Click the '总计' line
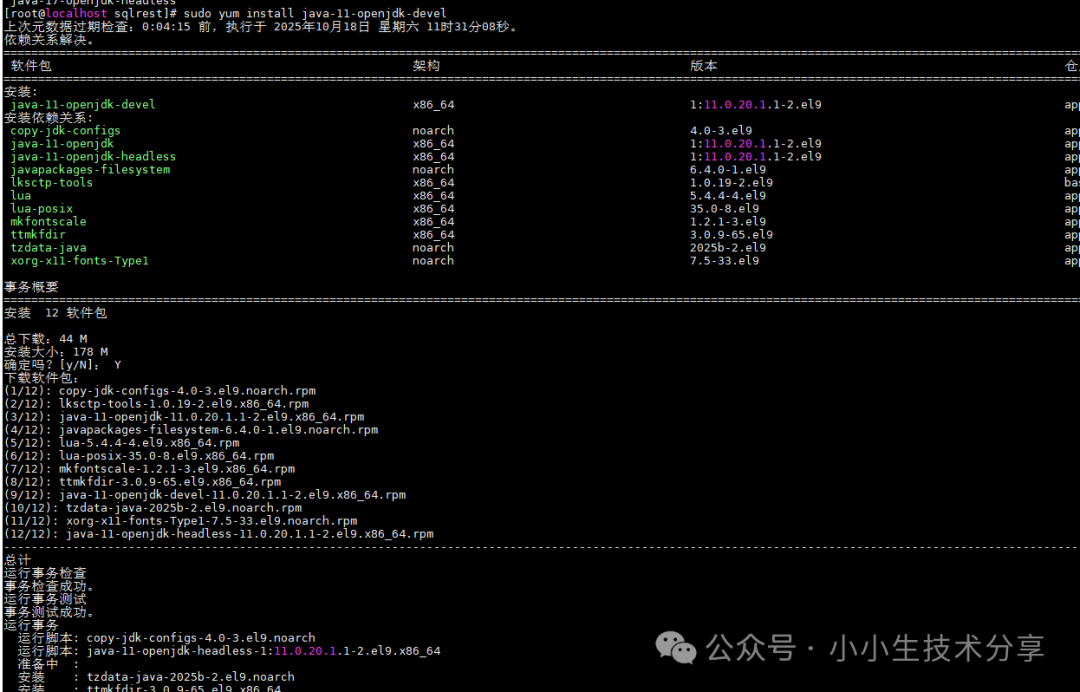 (x=17, y=560)
